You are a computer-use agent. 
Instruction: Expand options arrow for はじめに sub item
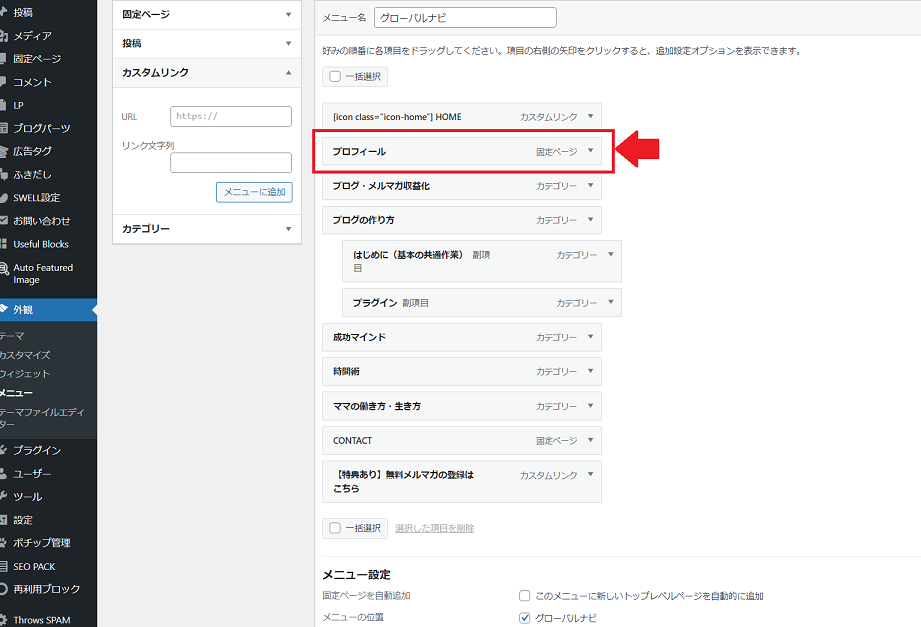coord(611,254)
